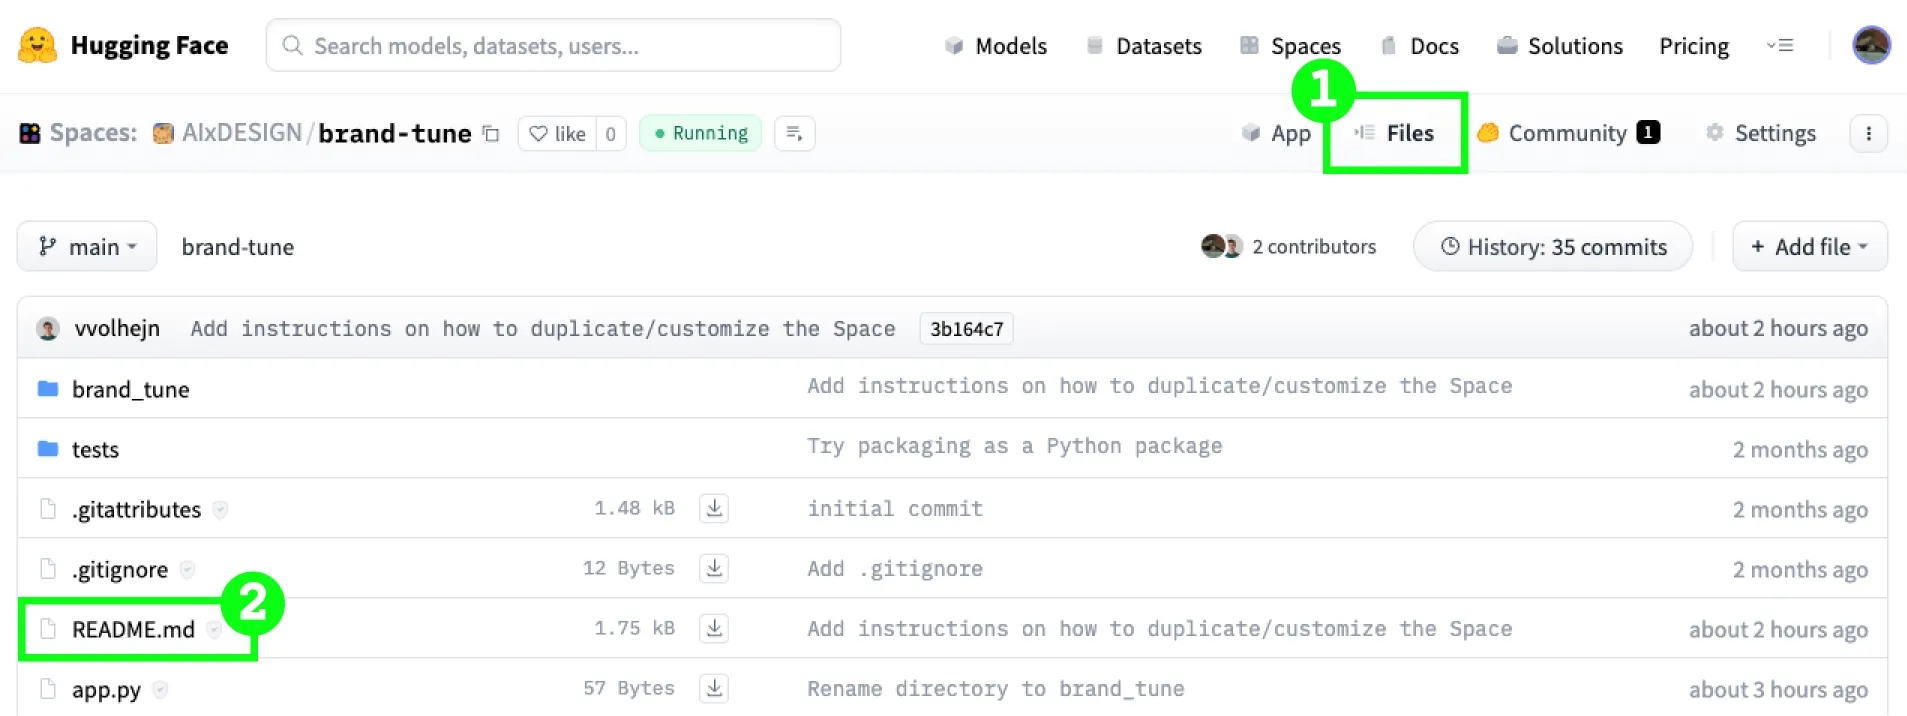Focus the search models input field
The image size is (1907, 716).
[x=553, y=45]
